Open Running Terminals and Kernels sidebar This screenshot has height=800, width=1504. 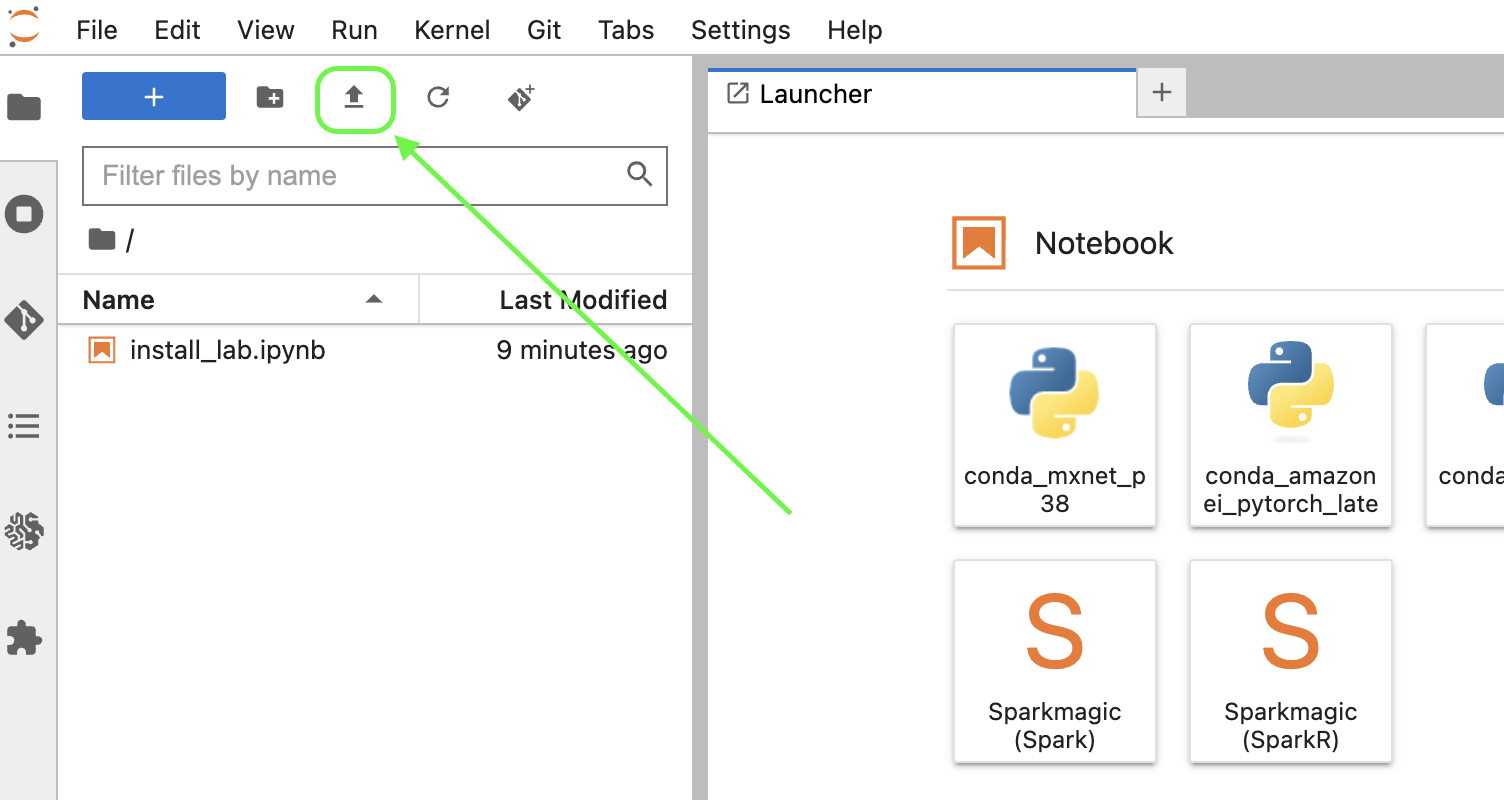click(x=24, y=213)
